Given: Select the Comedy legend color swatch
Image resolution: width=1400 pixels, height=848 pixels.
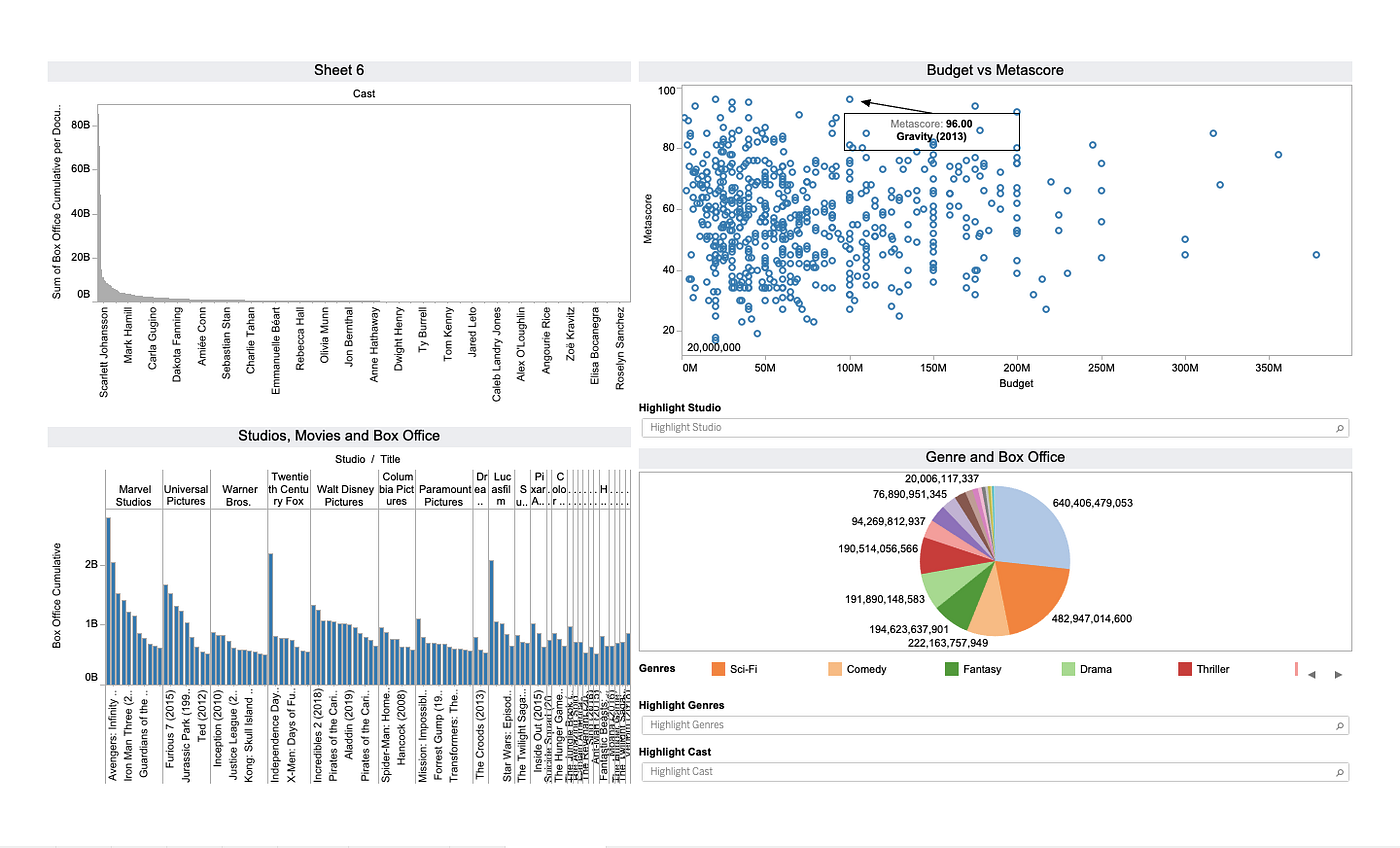Looking at the screenshot, I should tap(833, 668).
